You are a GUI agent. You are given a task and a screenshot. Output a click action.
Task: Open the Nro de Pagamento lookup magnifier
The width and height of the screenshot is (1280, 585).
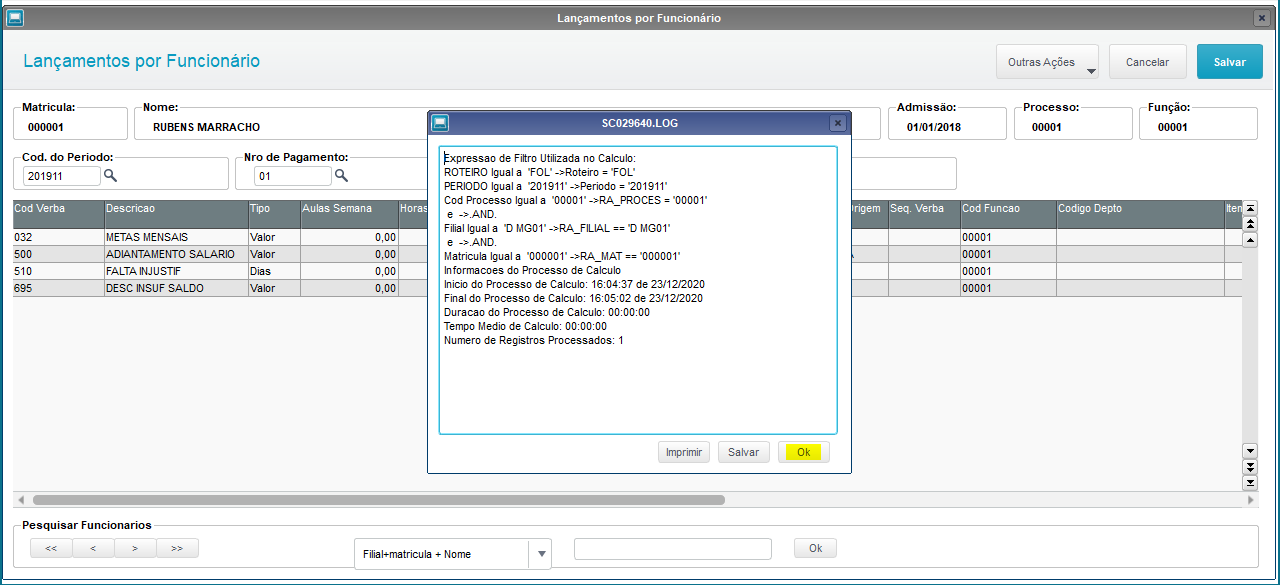click(341, 175)
